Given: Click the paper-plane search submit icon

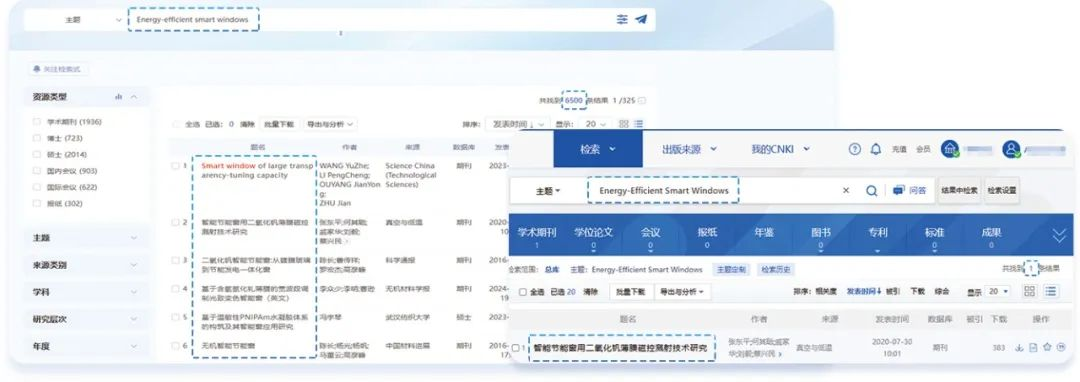Looking at the screenshot, I should pyautogui.click(x=641, y=19).
